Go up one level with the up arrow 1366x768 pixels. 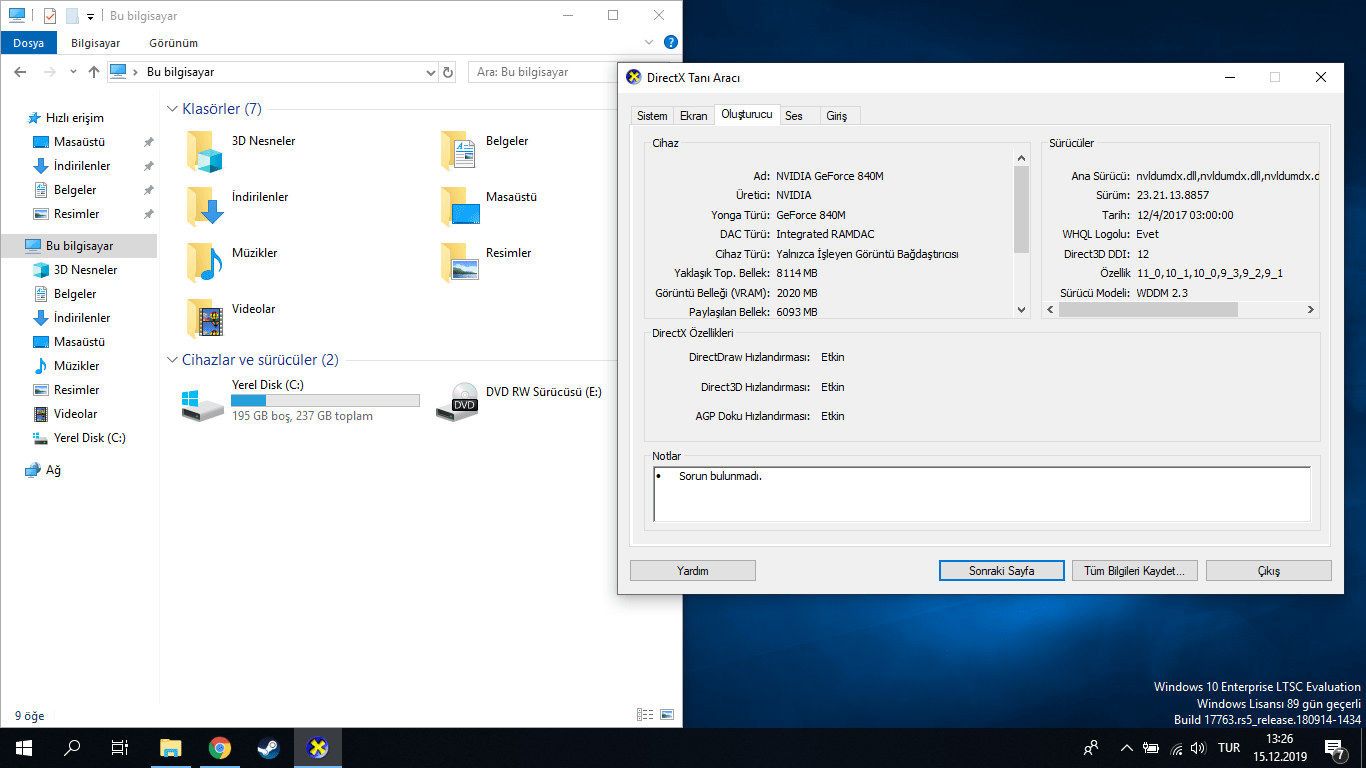tap(94, 72)
